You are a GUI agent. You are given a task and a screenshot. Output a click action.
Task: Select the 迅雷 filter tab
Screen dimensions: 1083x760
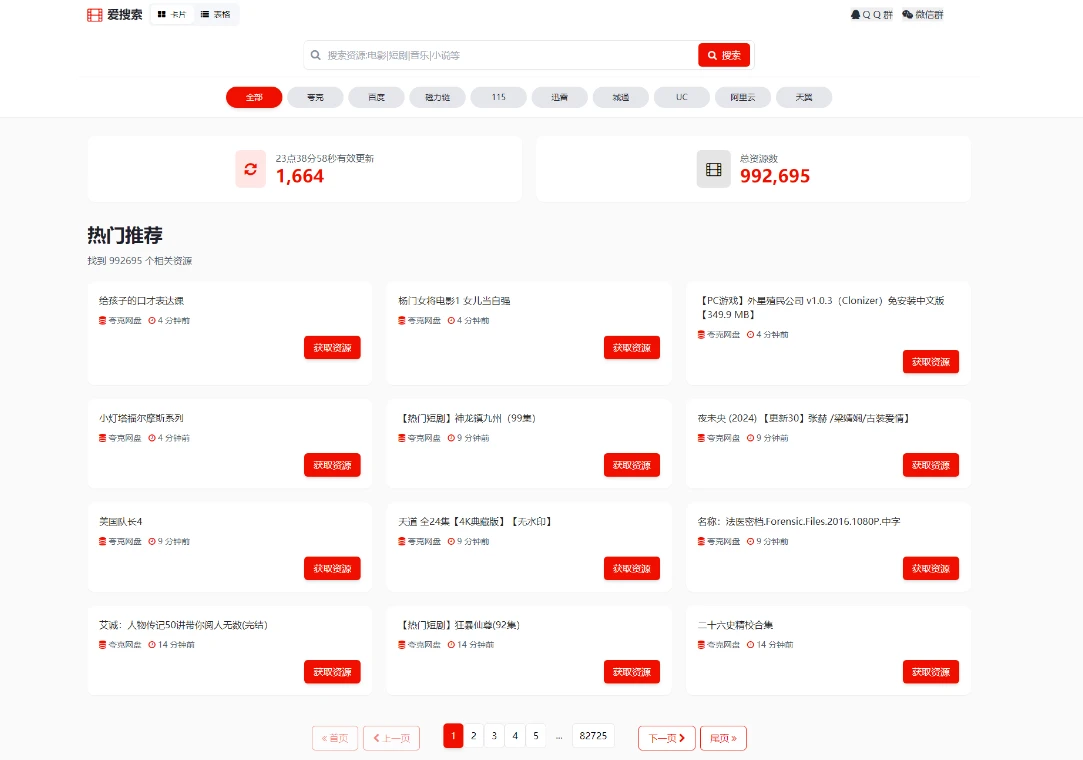click(559, 97)
